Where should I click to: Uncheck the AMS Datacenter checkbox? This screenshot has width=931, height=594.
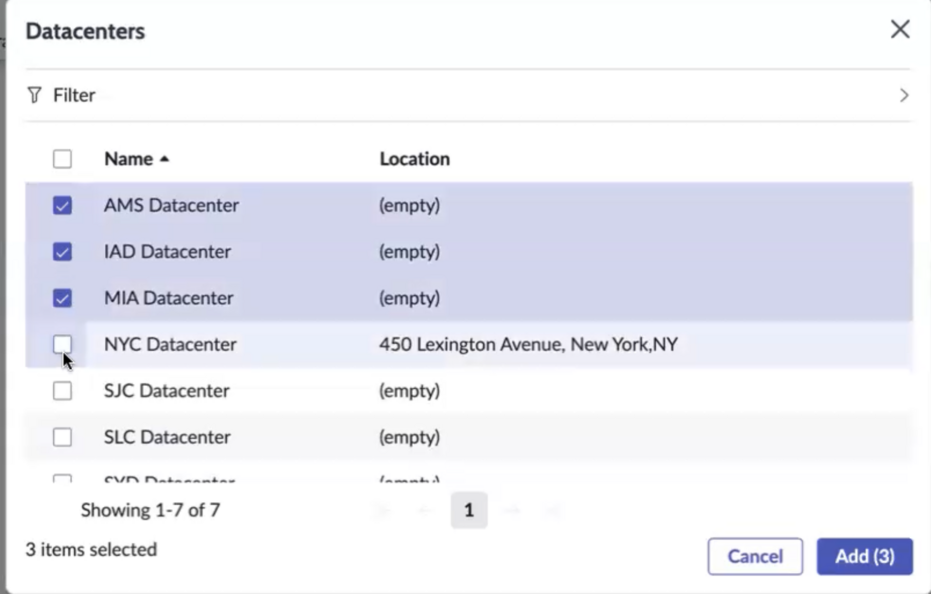[x=62, y=206]
